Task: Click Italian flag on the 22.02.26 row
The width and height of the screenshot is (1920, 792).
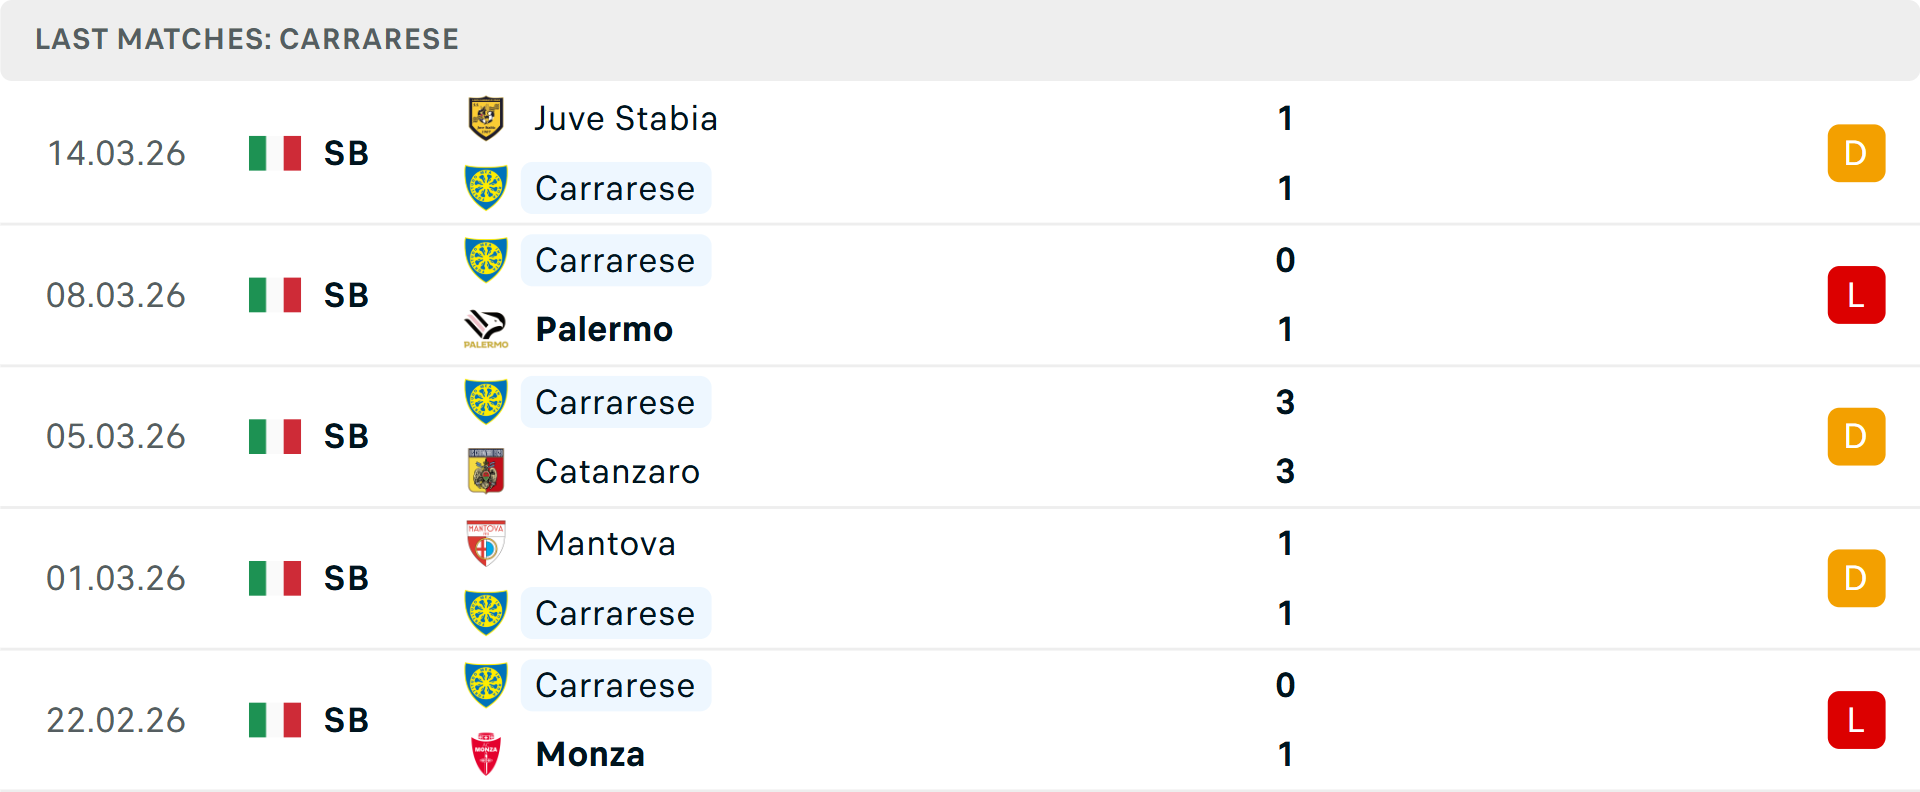Action: 275,720
